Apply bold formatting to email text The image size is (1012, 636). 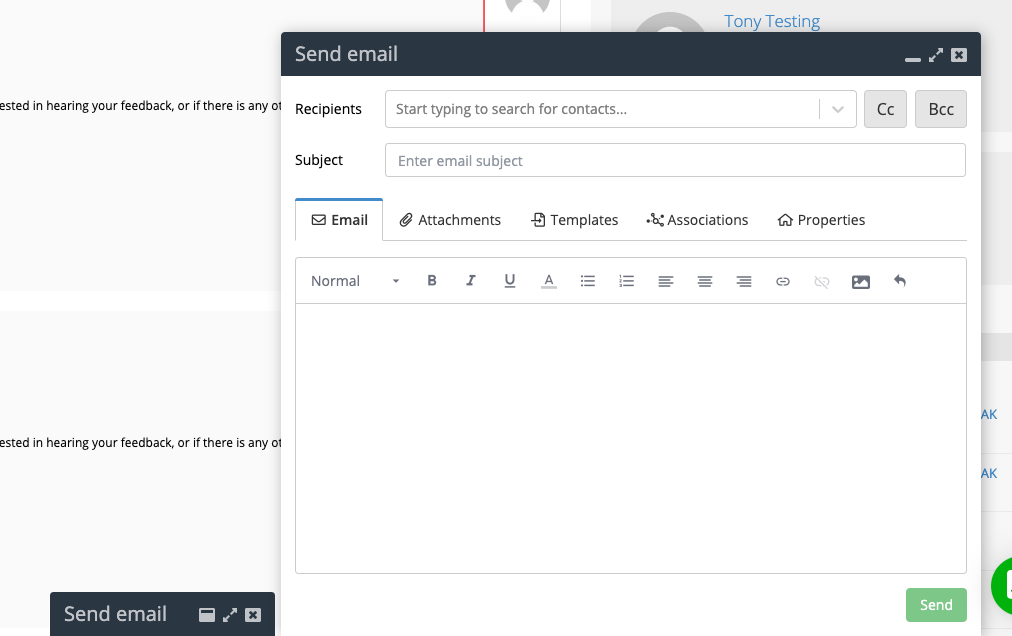click(x=431, y=281)
